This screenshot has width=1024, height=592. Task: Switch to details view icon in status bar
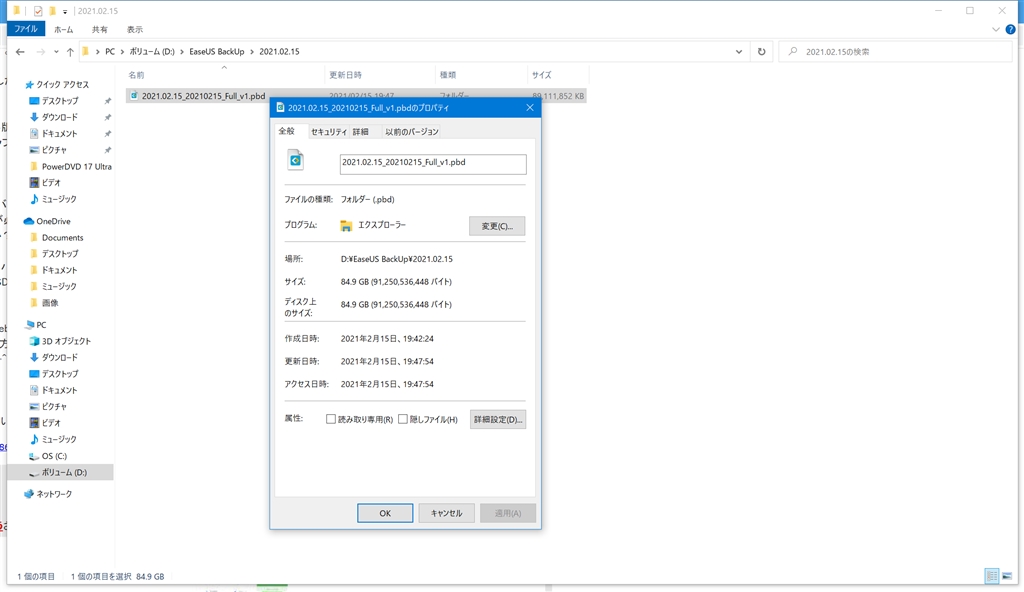pyautogui.click(x=992, y=576)
